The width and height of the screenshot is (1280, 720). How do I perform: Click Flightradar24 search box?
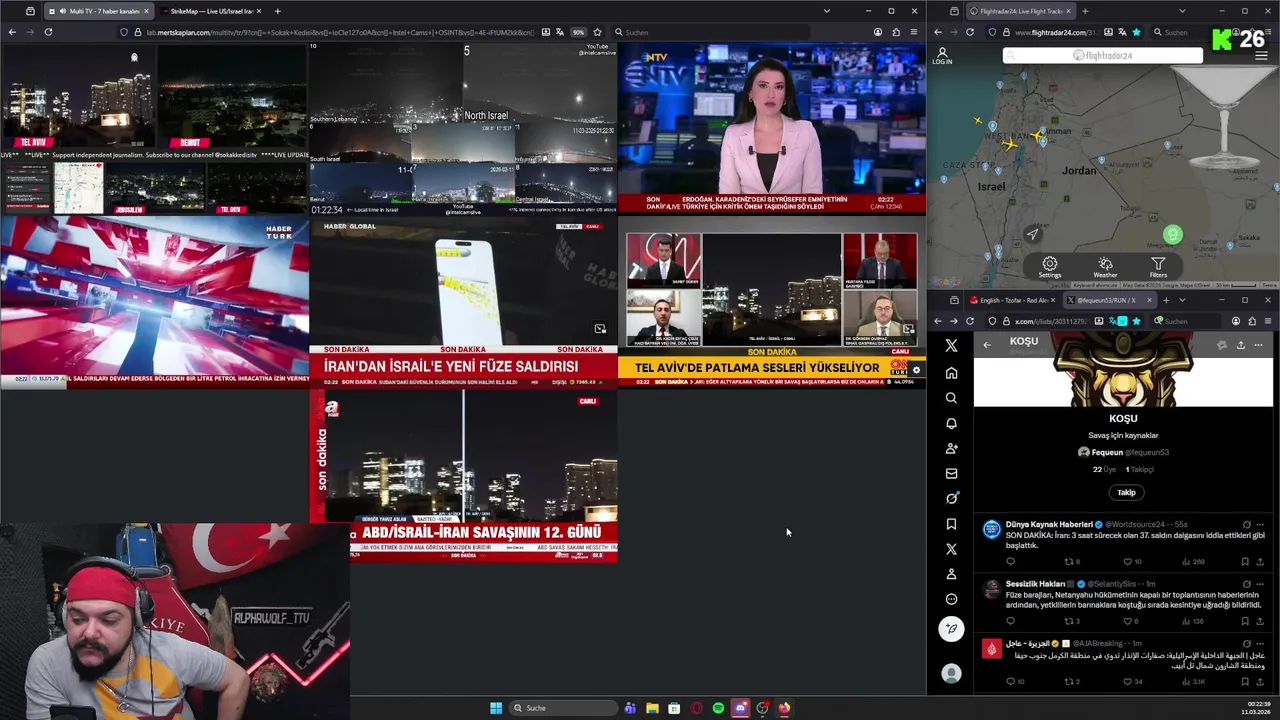(1103, 56)
